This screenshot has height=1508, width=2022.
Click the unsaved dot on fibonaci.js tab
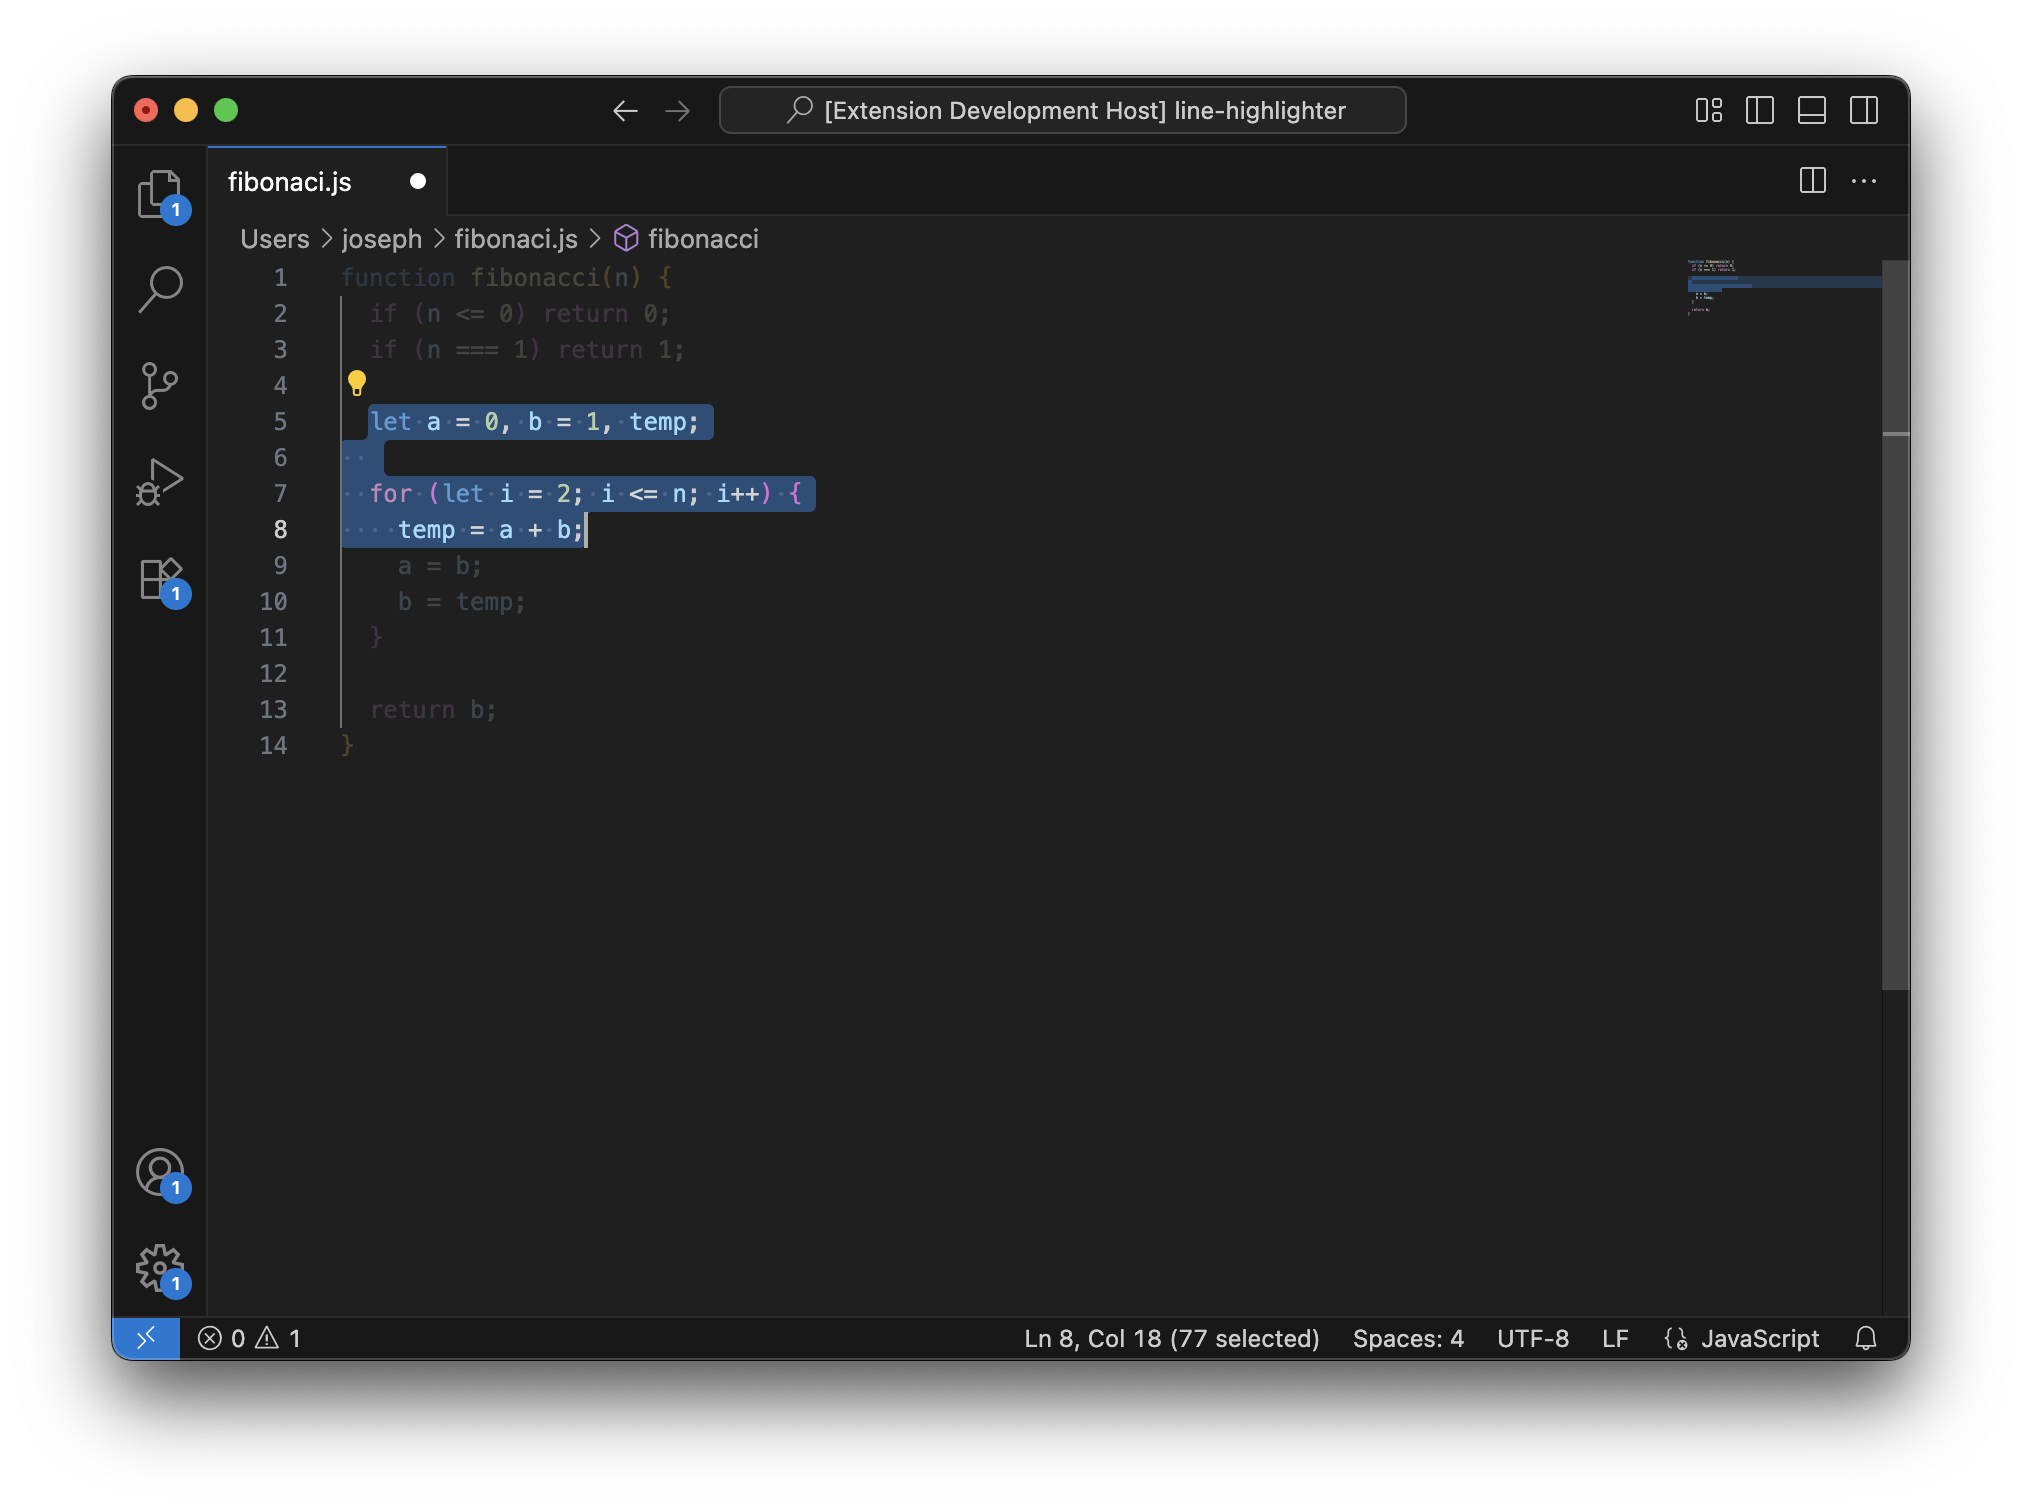(418, 181)
